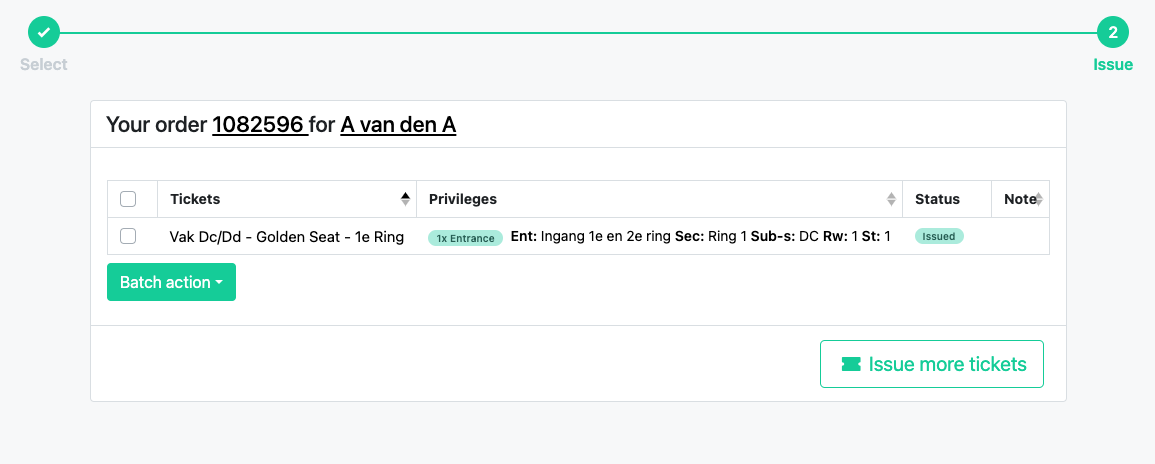The height and width of the screenshot is (464, 1155).
Task: Click the Select step label
Action: (x=43, y=64)
